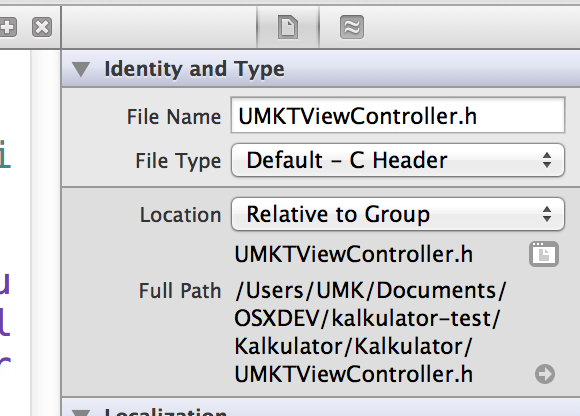Expand the Localization section triangle

click(81, 412)
